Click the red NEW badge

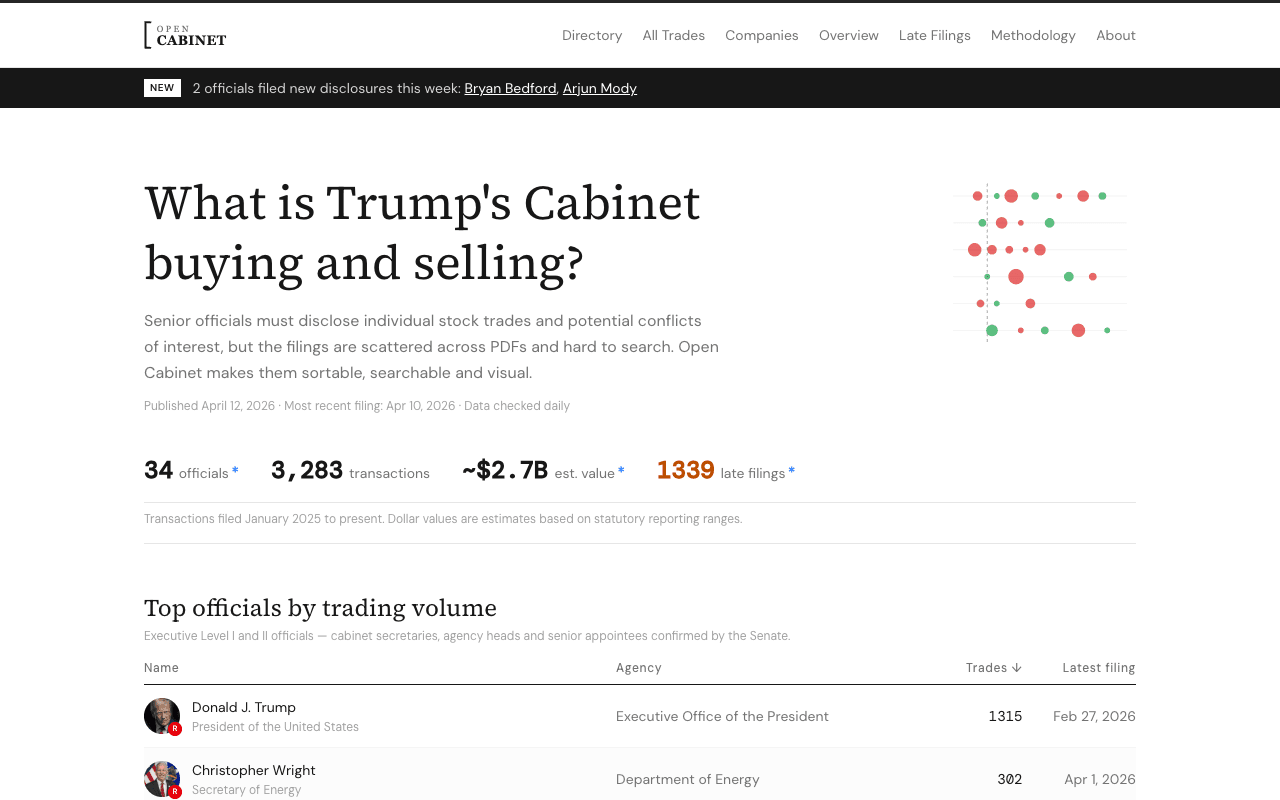(162, 87)
